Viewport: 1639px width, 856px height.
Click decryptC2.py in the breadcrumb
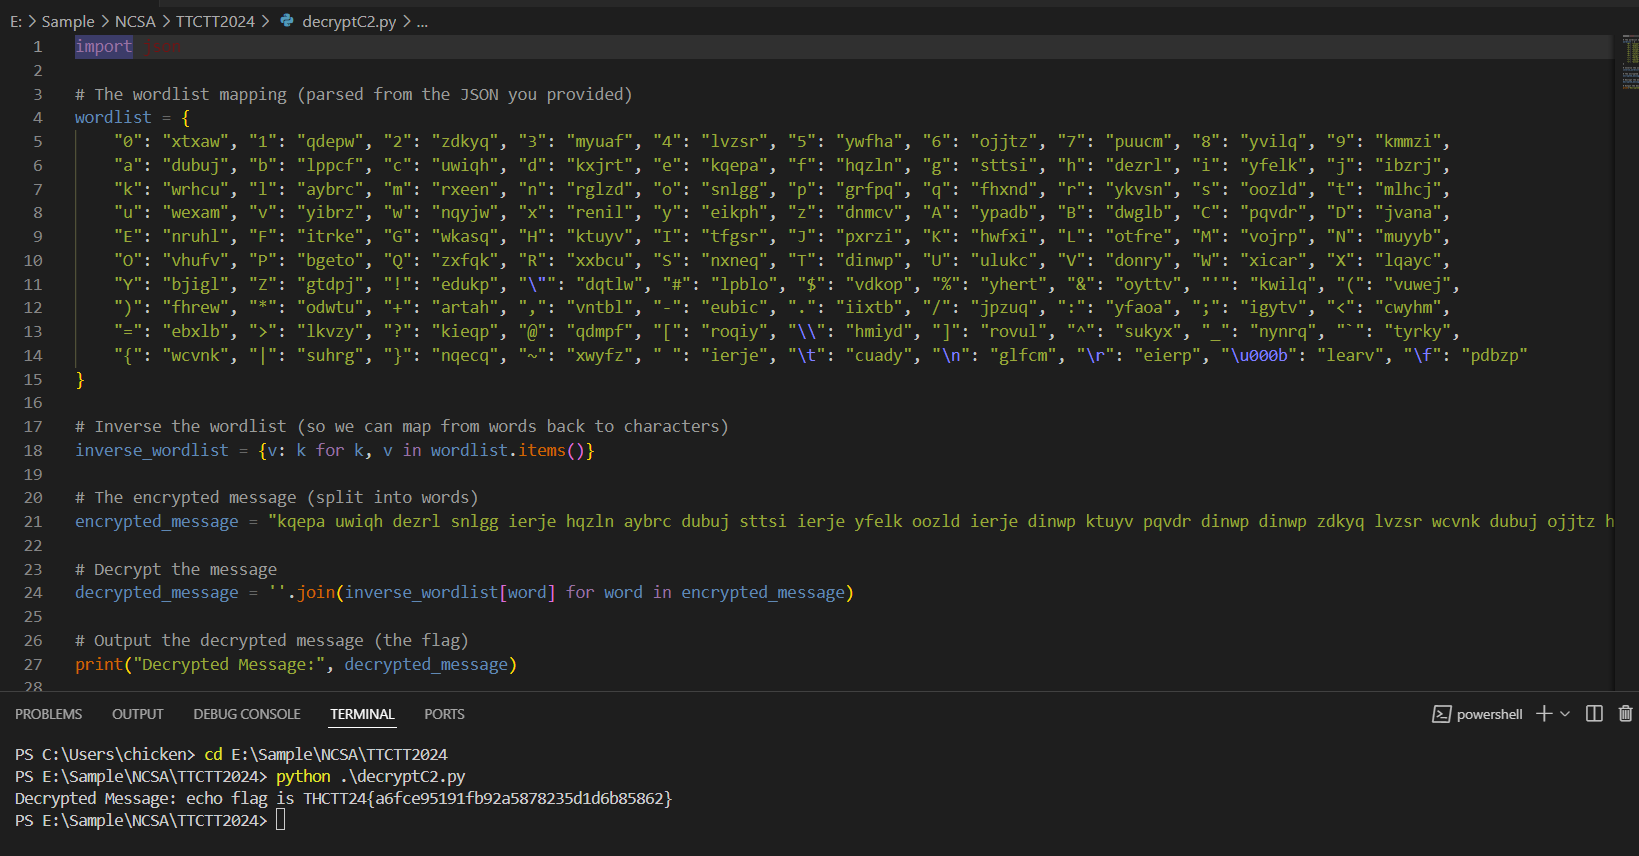tap(349, 21)
